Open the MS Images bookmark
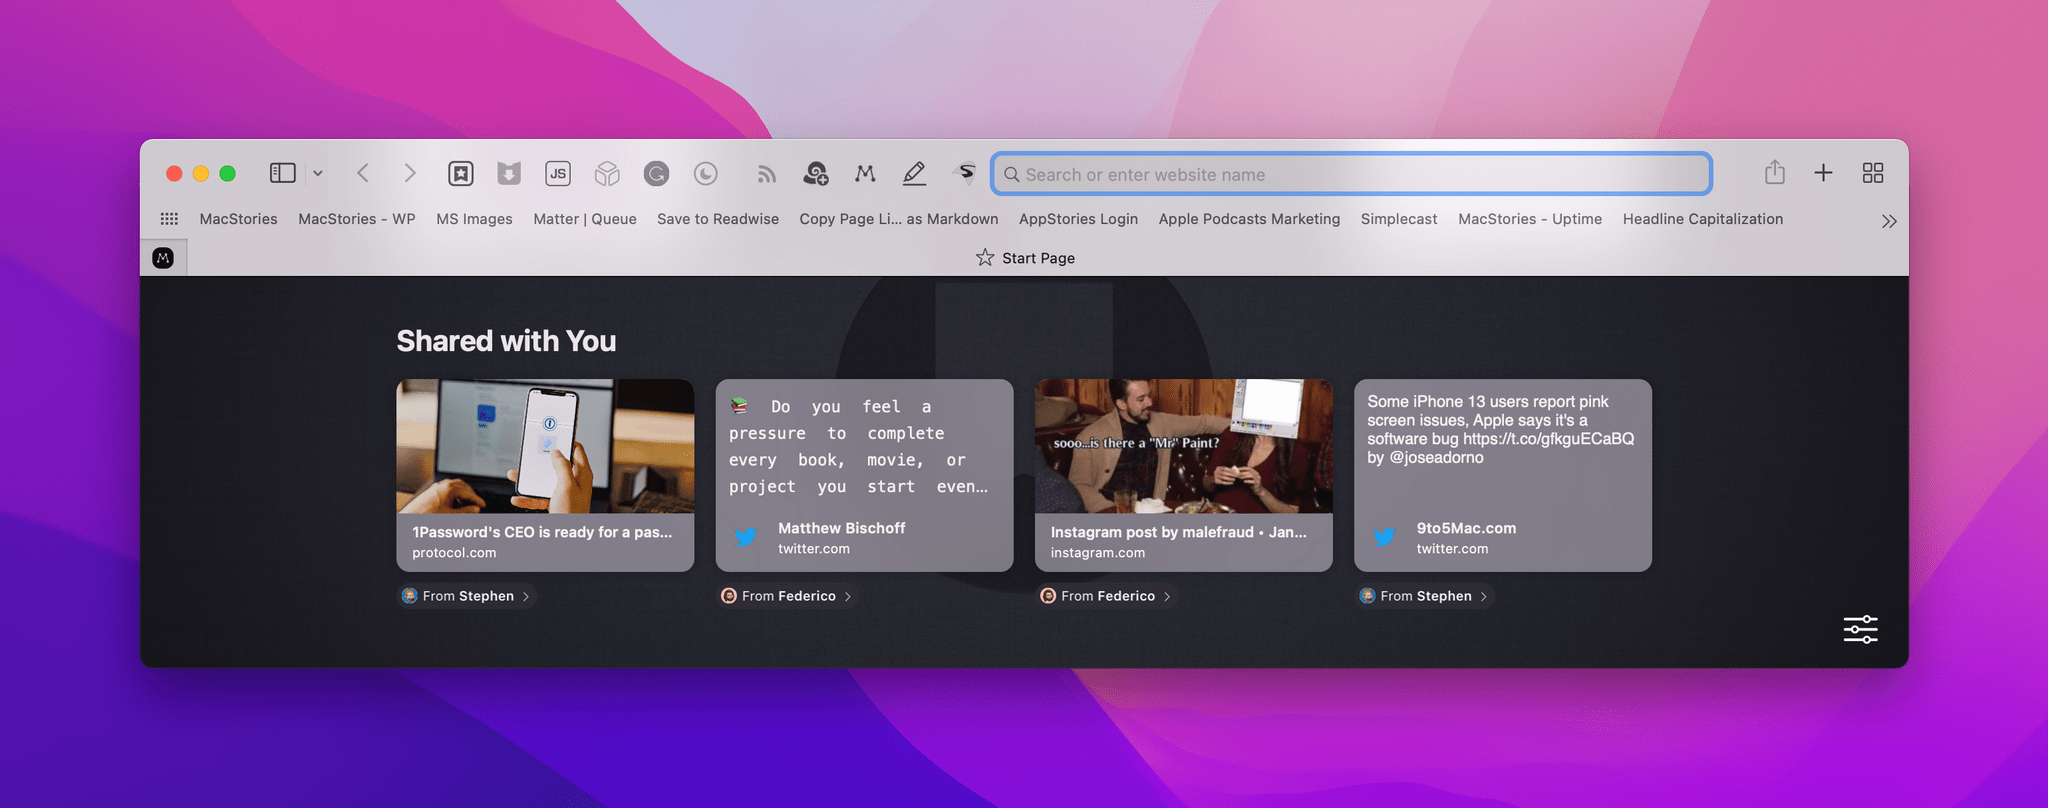The image size is (2048, 808). point(474,219)
